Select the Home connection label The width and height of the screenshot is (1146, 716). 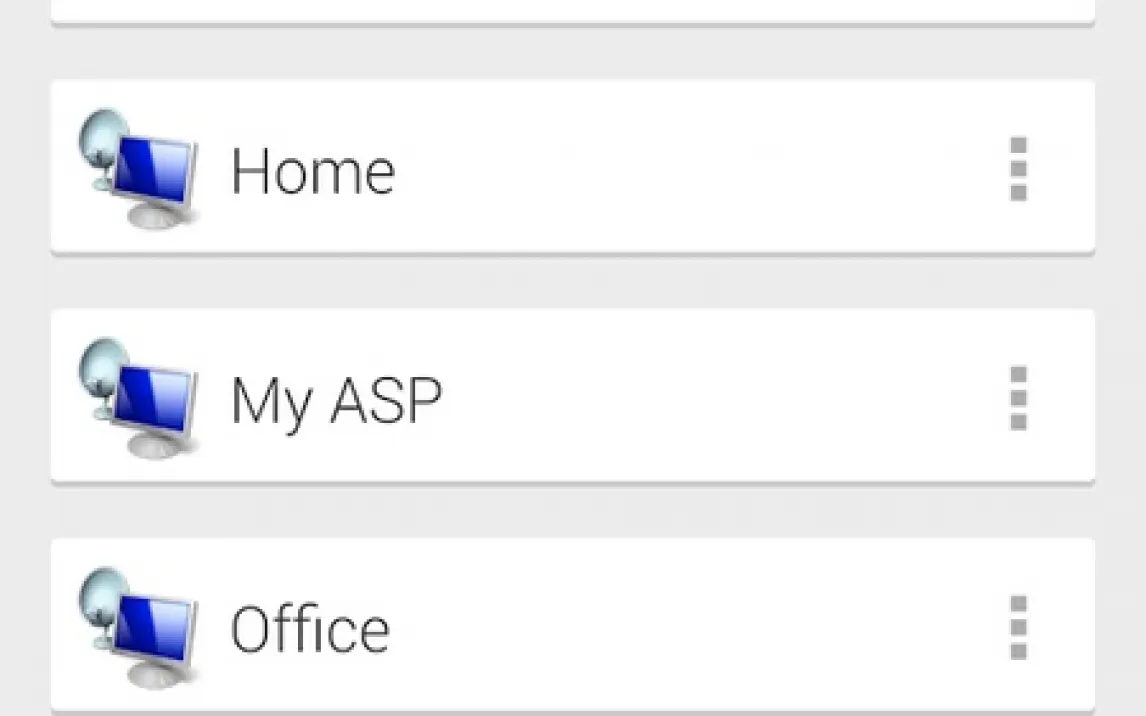click(313, 171)
